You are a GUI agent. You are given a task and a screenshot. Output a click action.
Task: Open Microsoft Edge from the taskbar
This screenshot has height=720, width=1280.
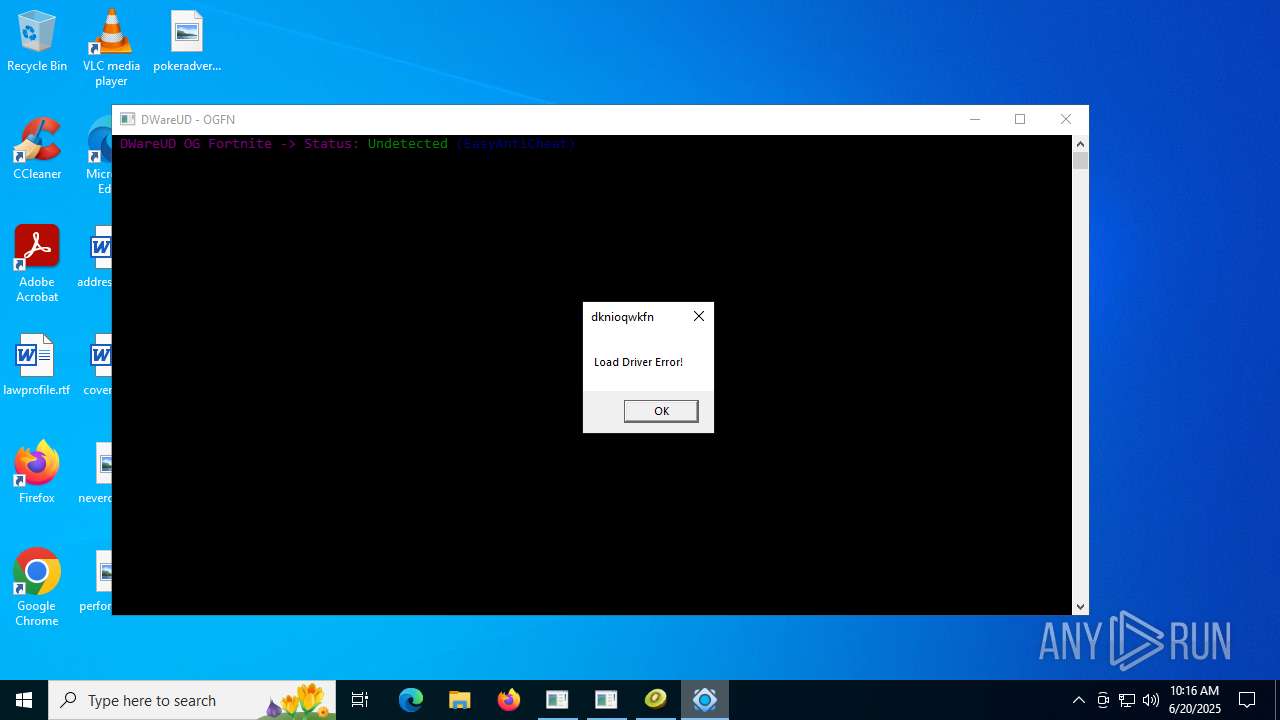(411, 700)
